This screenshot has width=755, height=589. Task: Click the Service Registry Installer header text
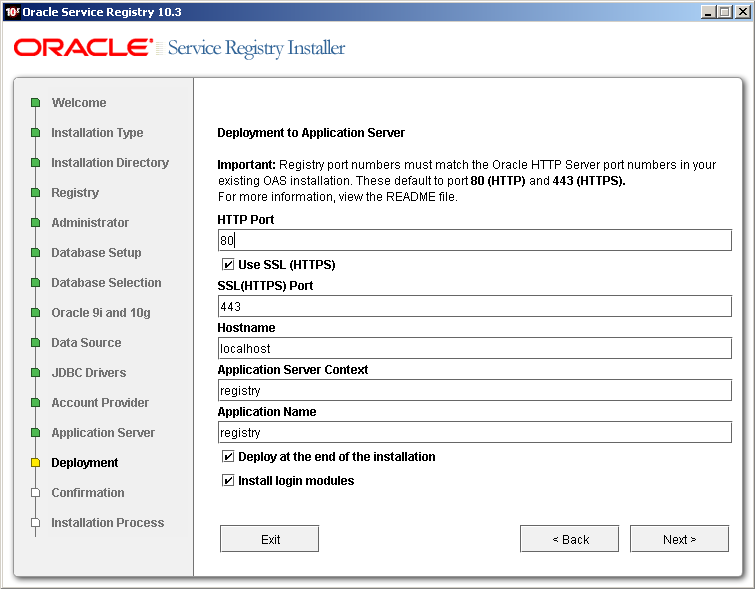[257, 48]
